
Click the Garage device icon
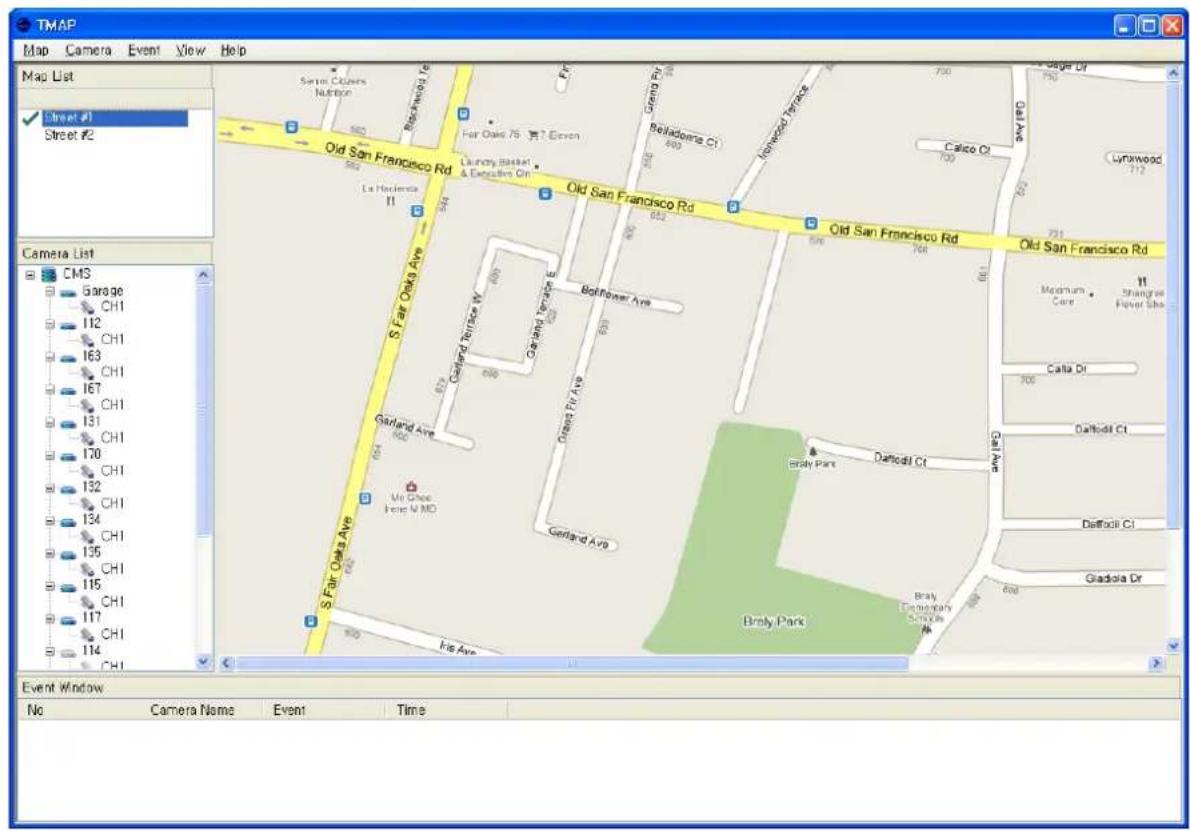68,293
